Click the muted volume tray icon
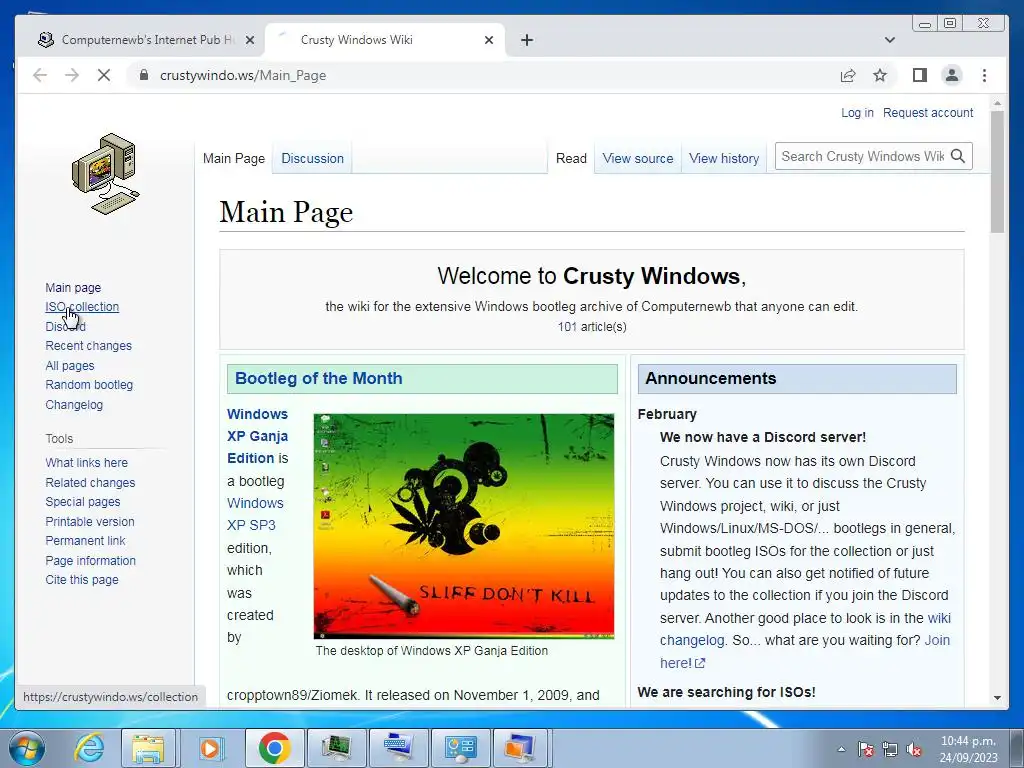 point(914,749)
